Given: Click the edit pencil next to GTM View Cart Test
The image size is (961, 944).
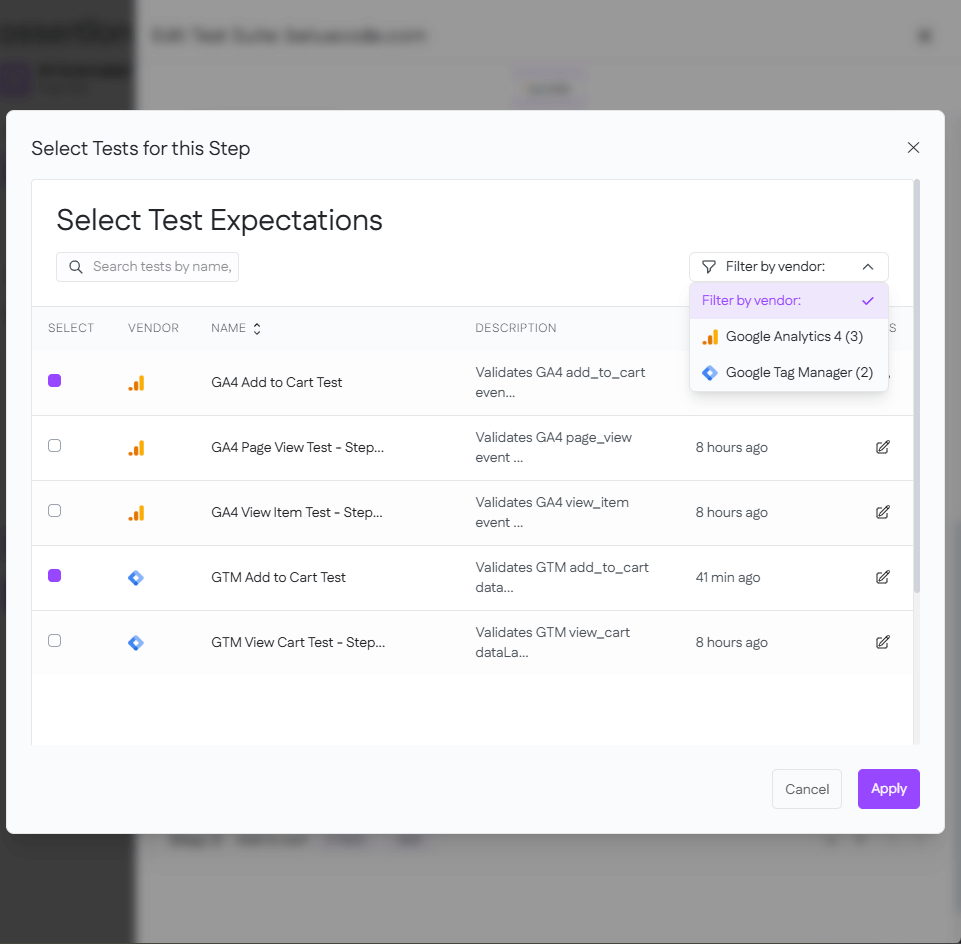Looking at the screenshot, I should pyautogui.click(x=882, y=642).
